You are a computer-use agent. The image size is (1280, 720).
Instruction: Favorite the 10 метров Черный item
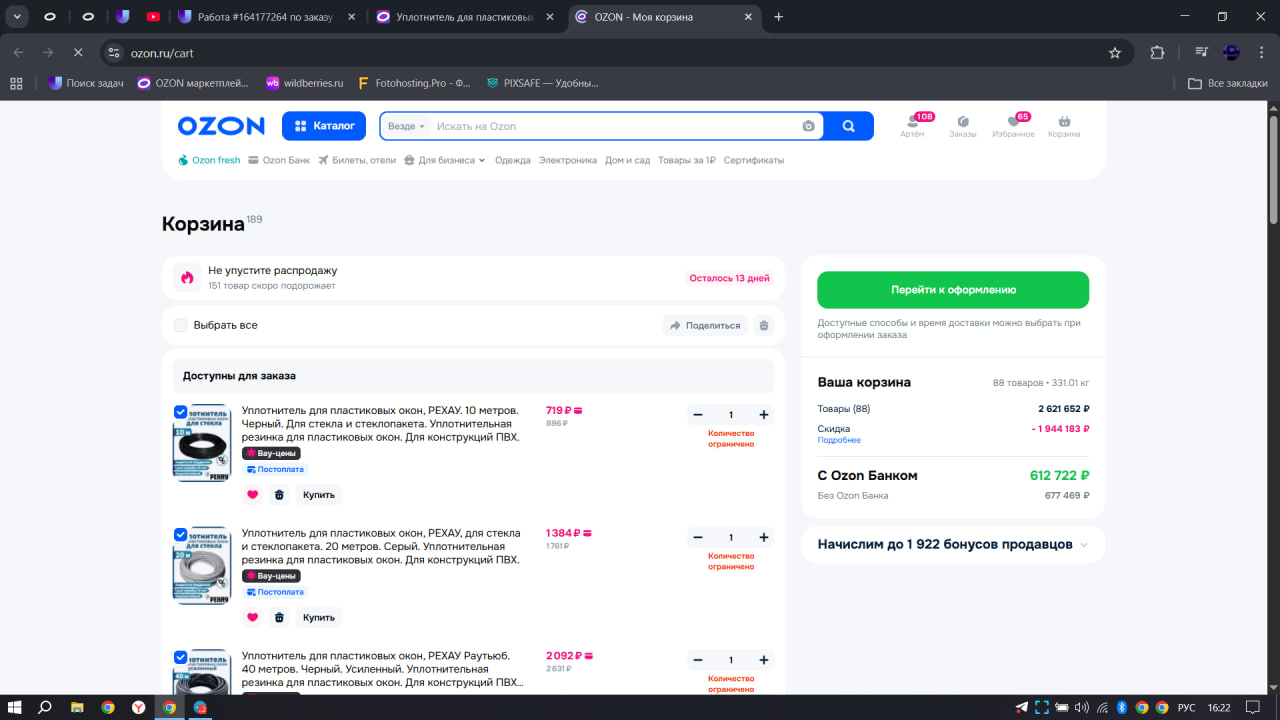click(x=252, y=494)
